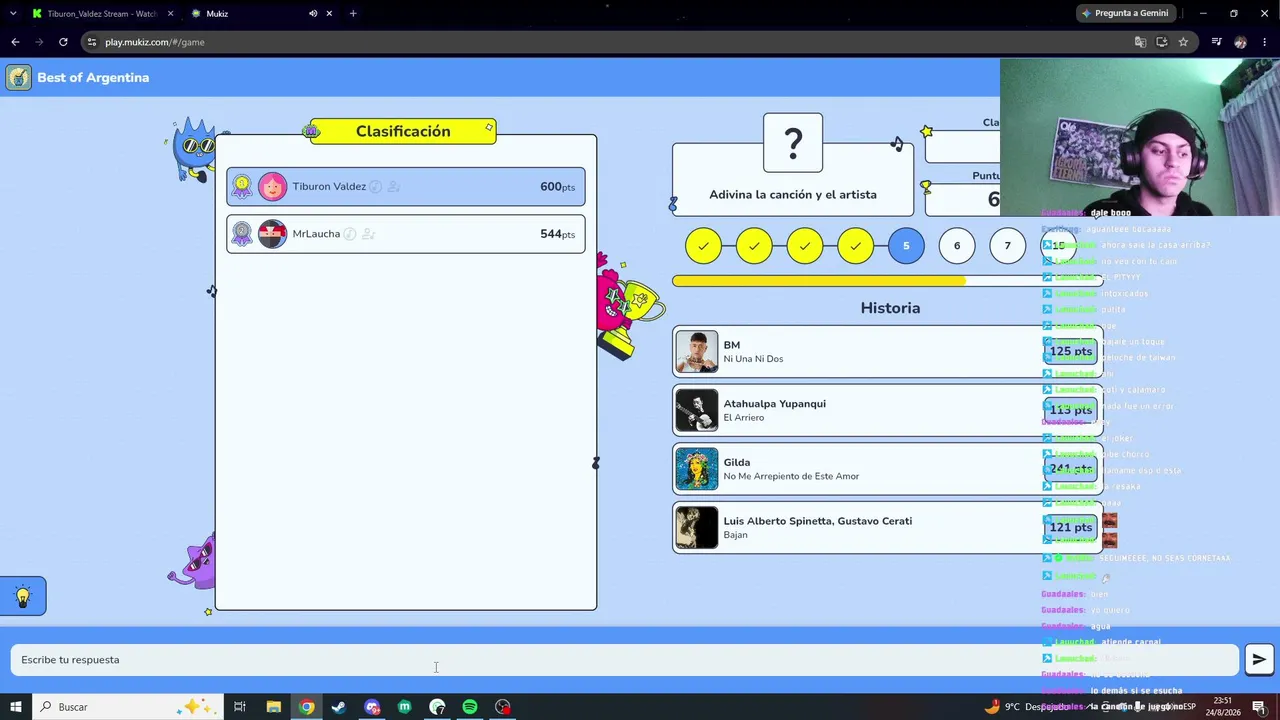Click MrLaucha's avatar in the ranking
Viewport: 1280px width, 720px height.
coord(272,234)
